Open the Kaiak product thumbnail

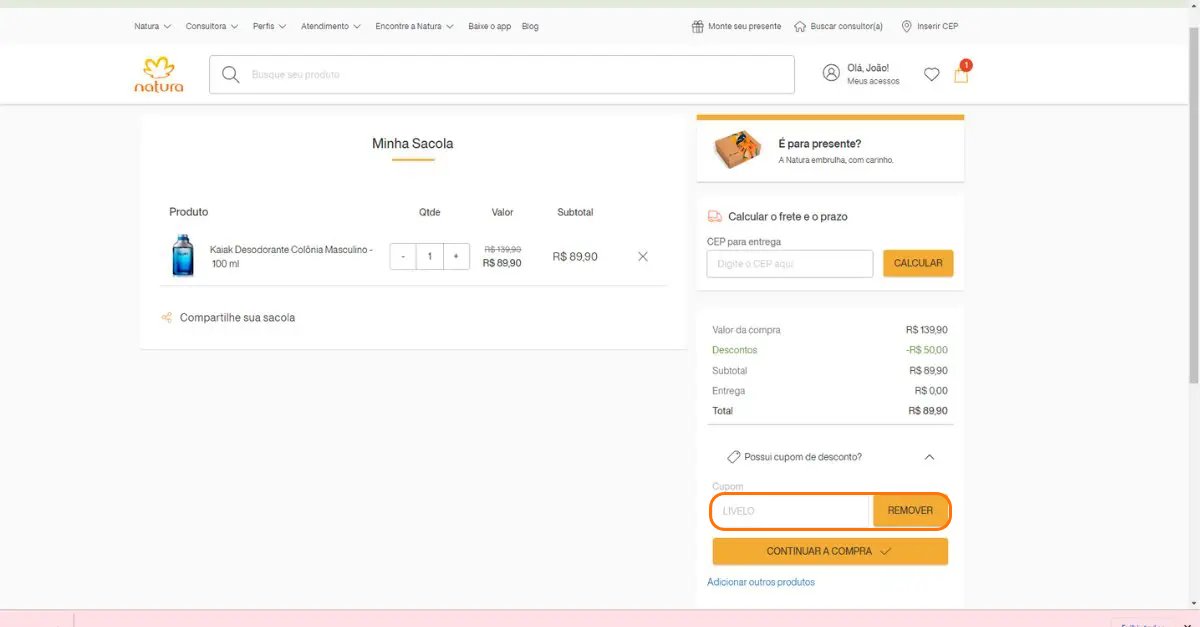coord(183,256)
